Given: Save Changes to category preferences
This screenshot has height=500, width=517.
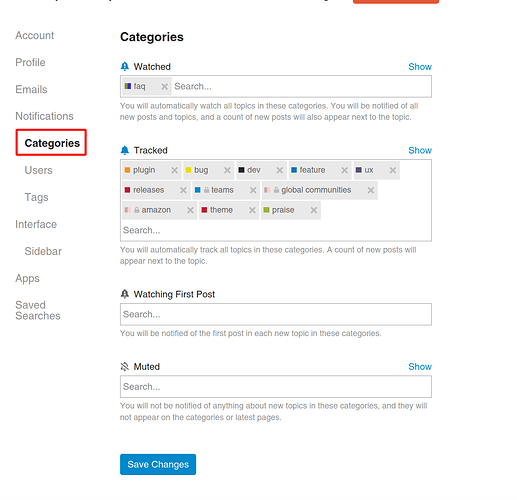Looking at the screenshot, I should 158,464.
